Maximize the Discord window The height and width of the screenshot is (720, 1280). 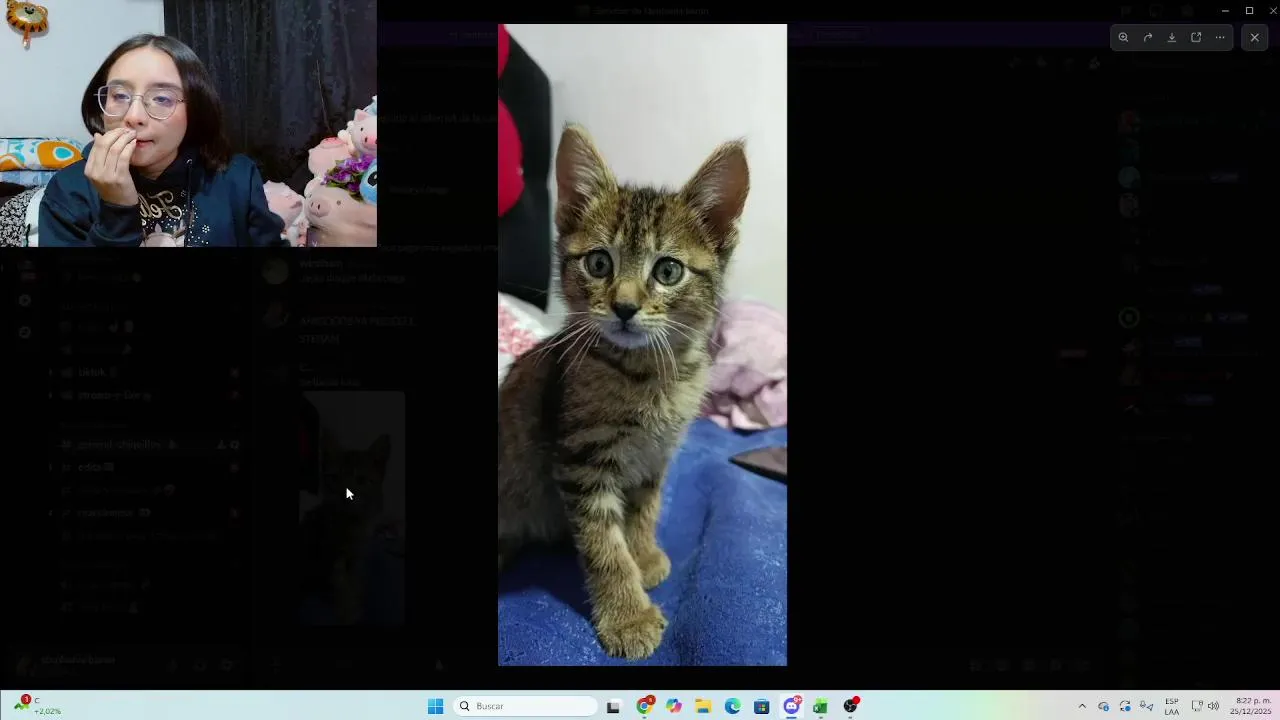(x=1249, y=10)
